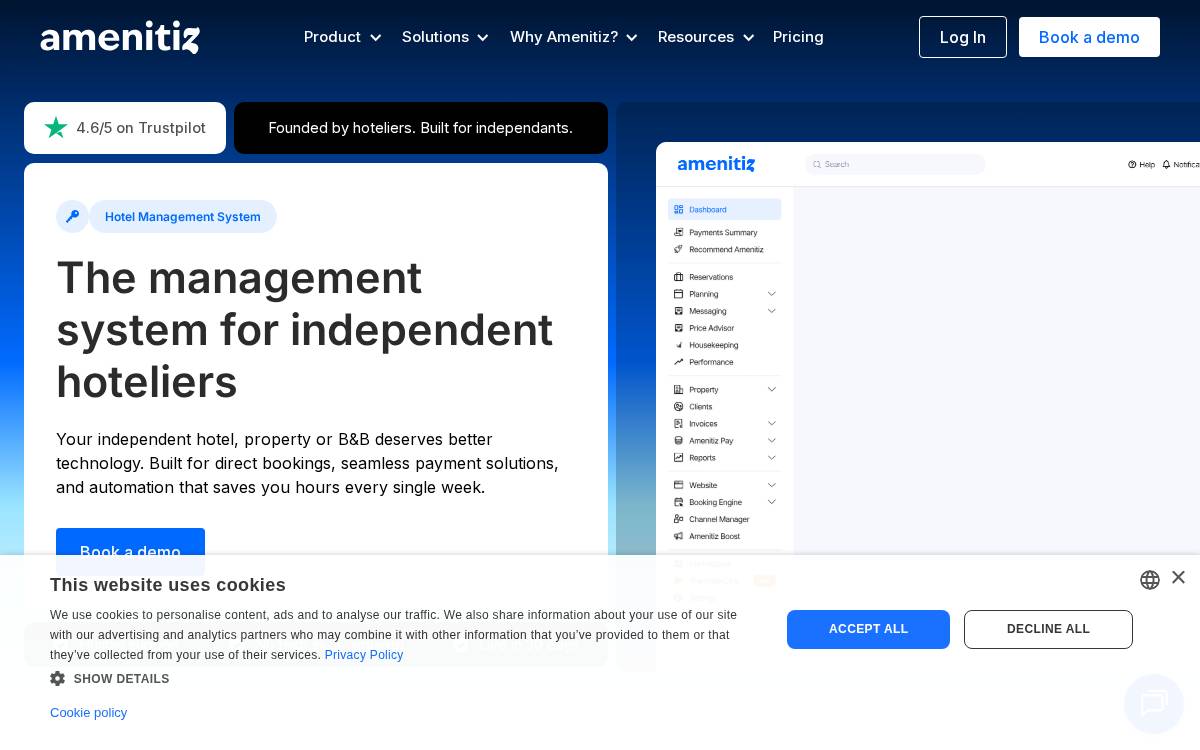Screen dimensions: 1200x750
Task: Click the Founded by hoteliers black badge
Action: tap(421, 128)
